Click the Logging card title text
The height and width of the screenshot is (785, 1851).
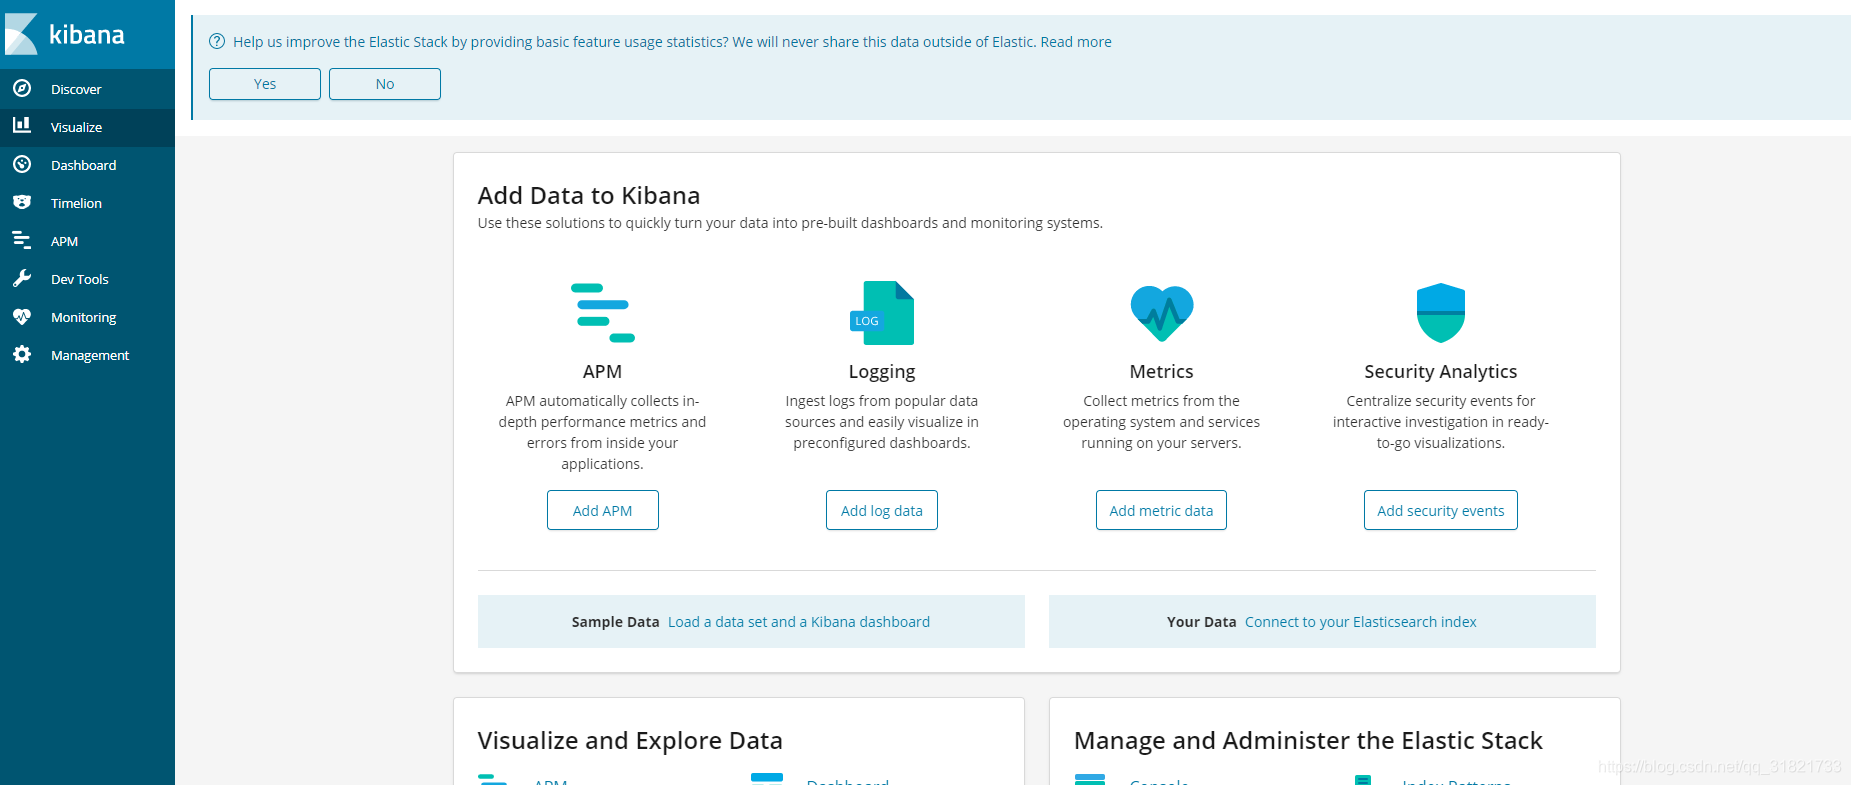[882, 372]
